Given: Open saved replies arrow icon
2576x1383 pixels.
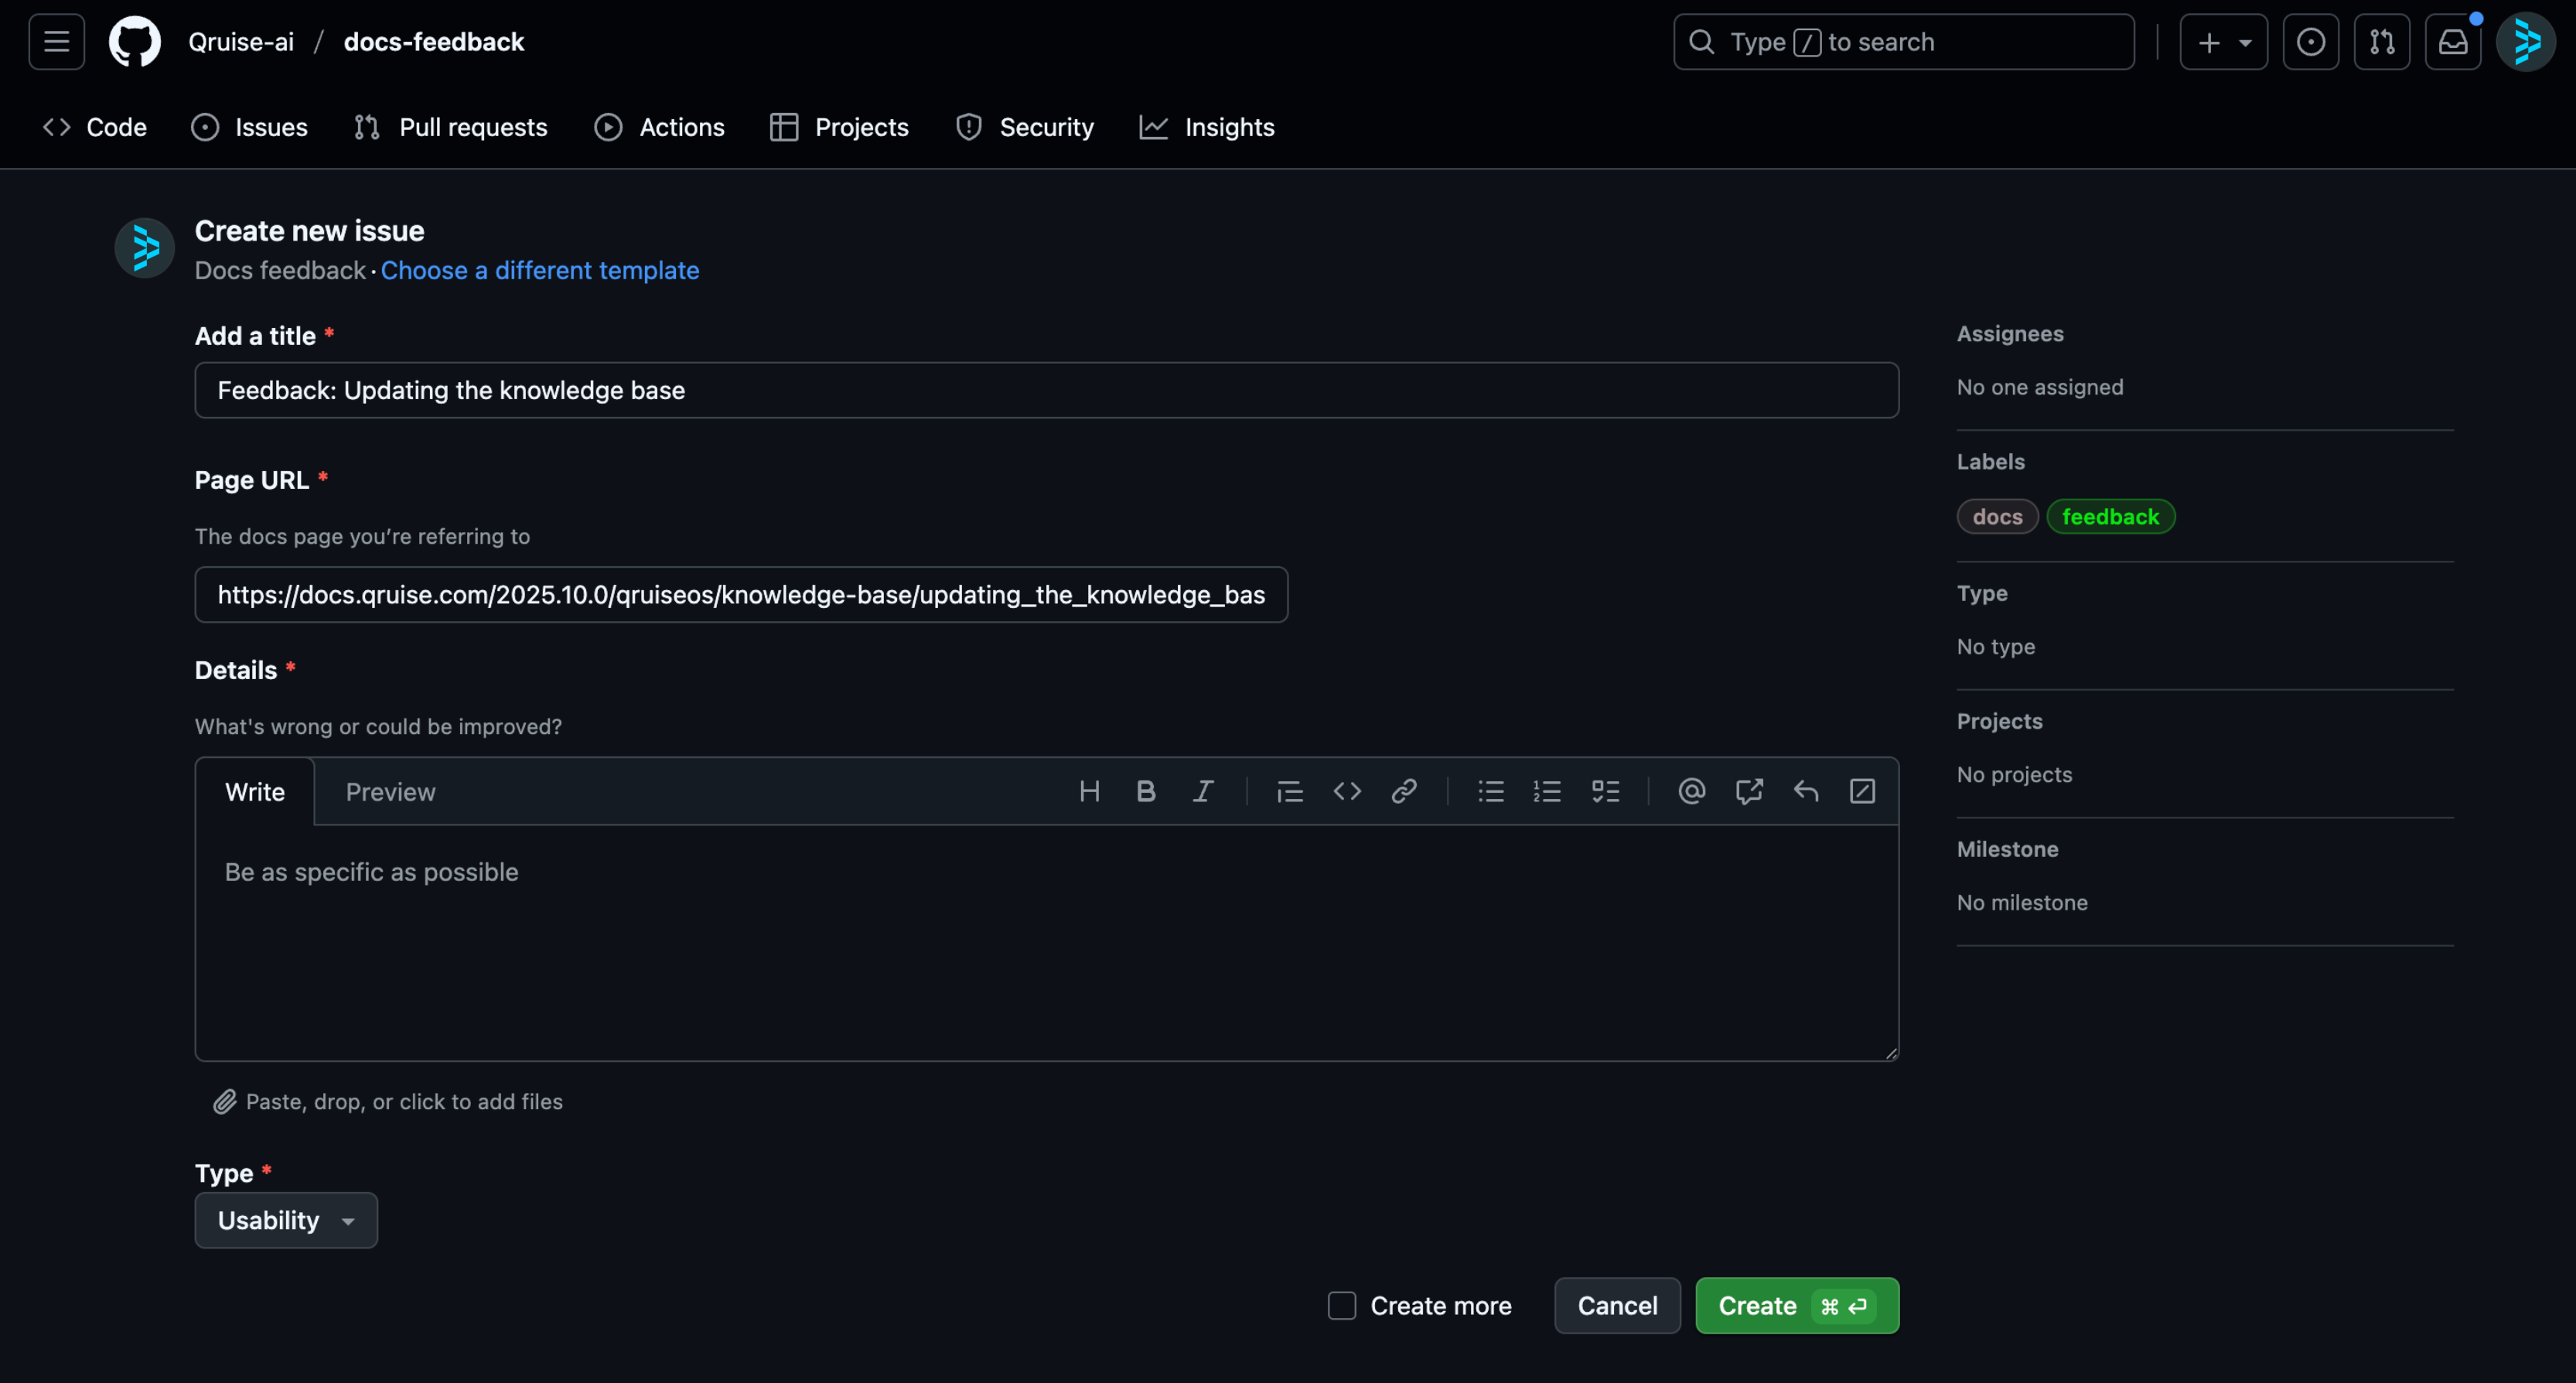Looking at the screenshot, I should point(1805,792).
